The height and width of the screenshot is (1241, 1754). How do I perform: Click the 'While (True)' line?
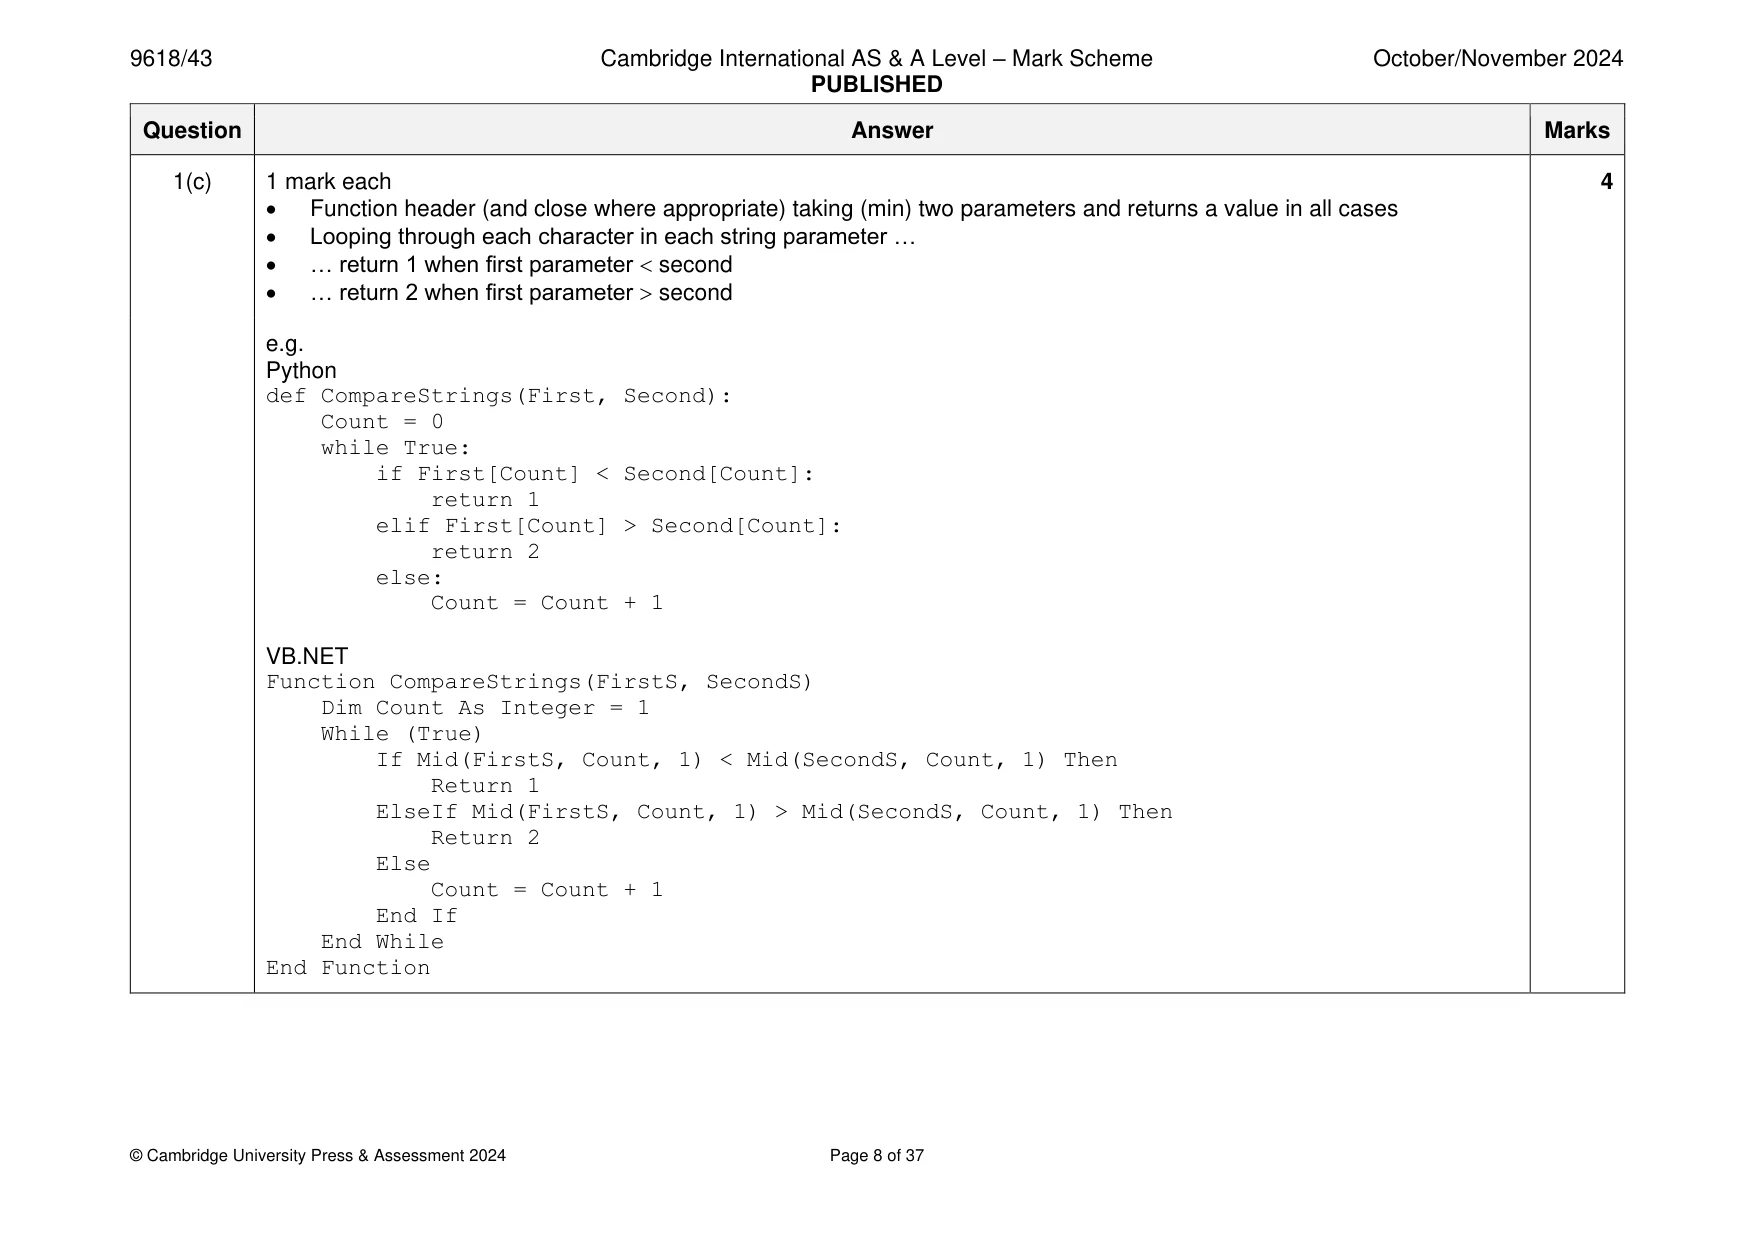point(401,734)
